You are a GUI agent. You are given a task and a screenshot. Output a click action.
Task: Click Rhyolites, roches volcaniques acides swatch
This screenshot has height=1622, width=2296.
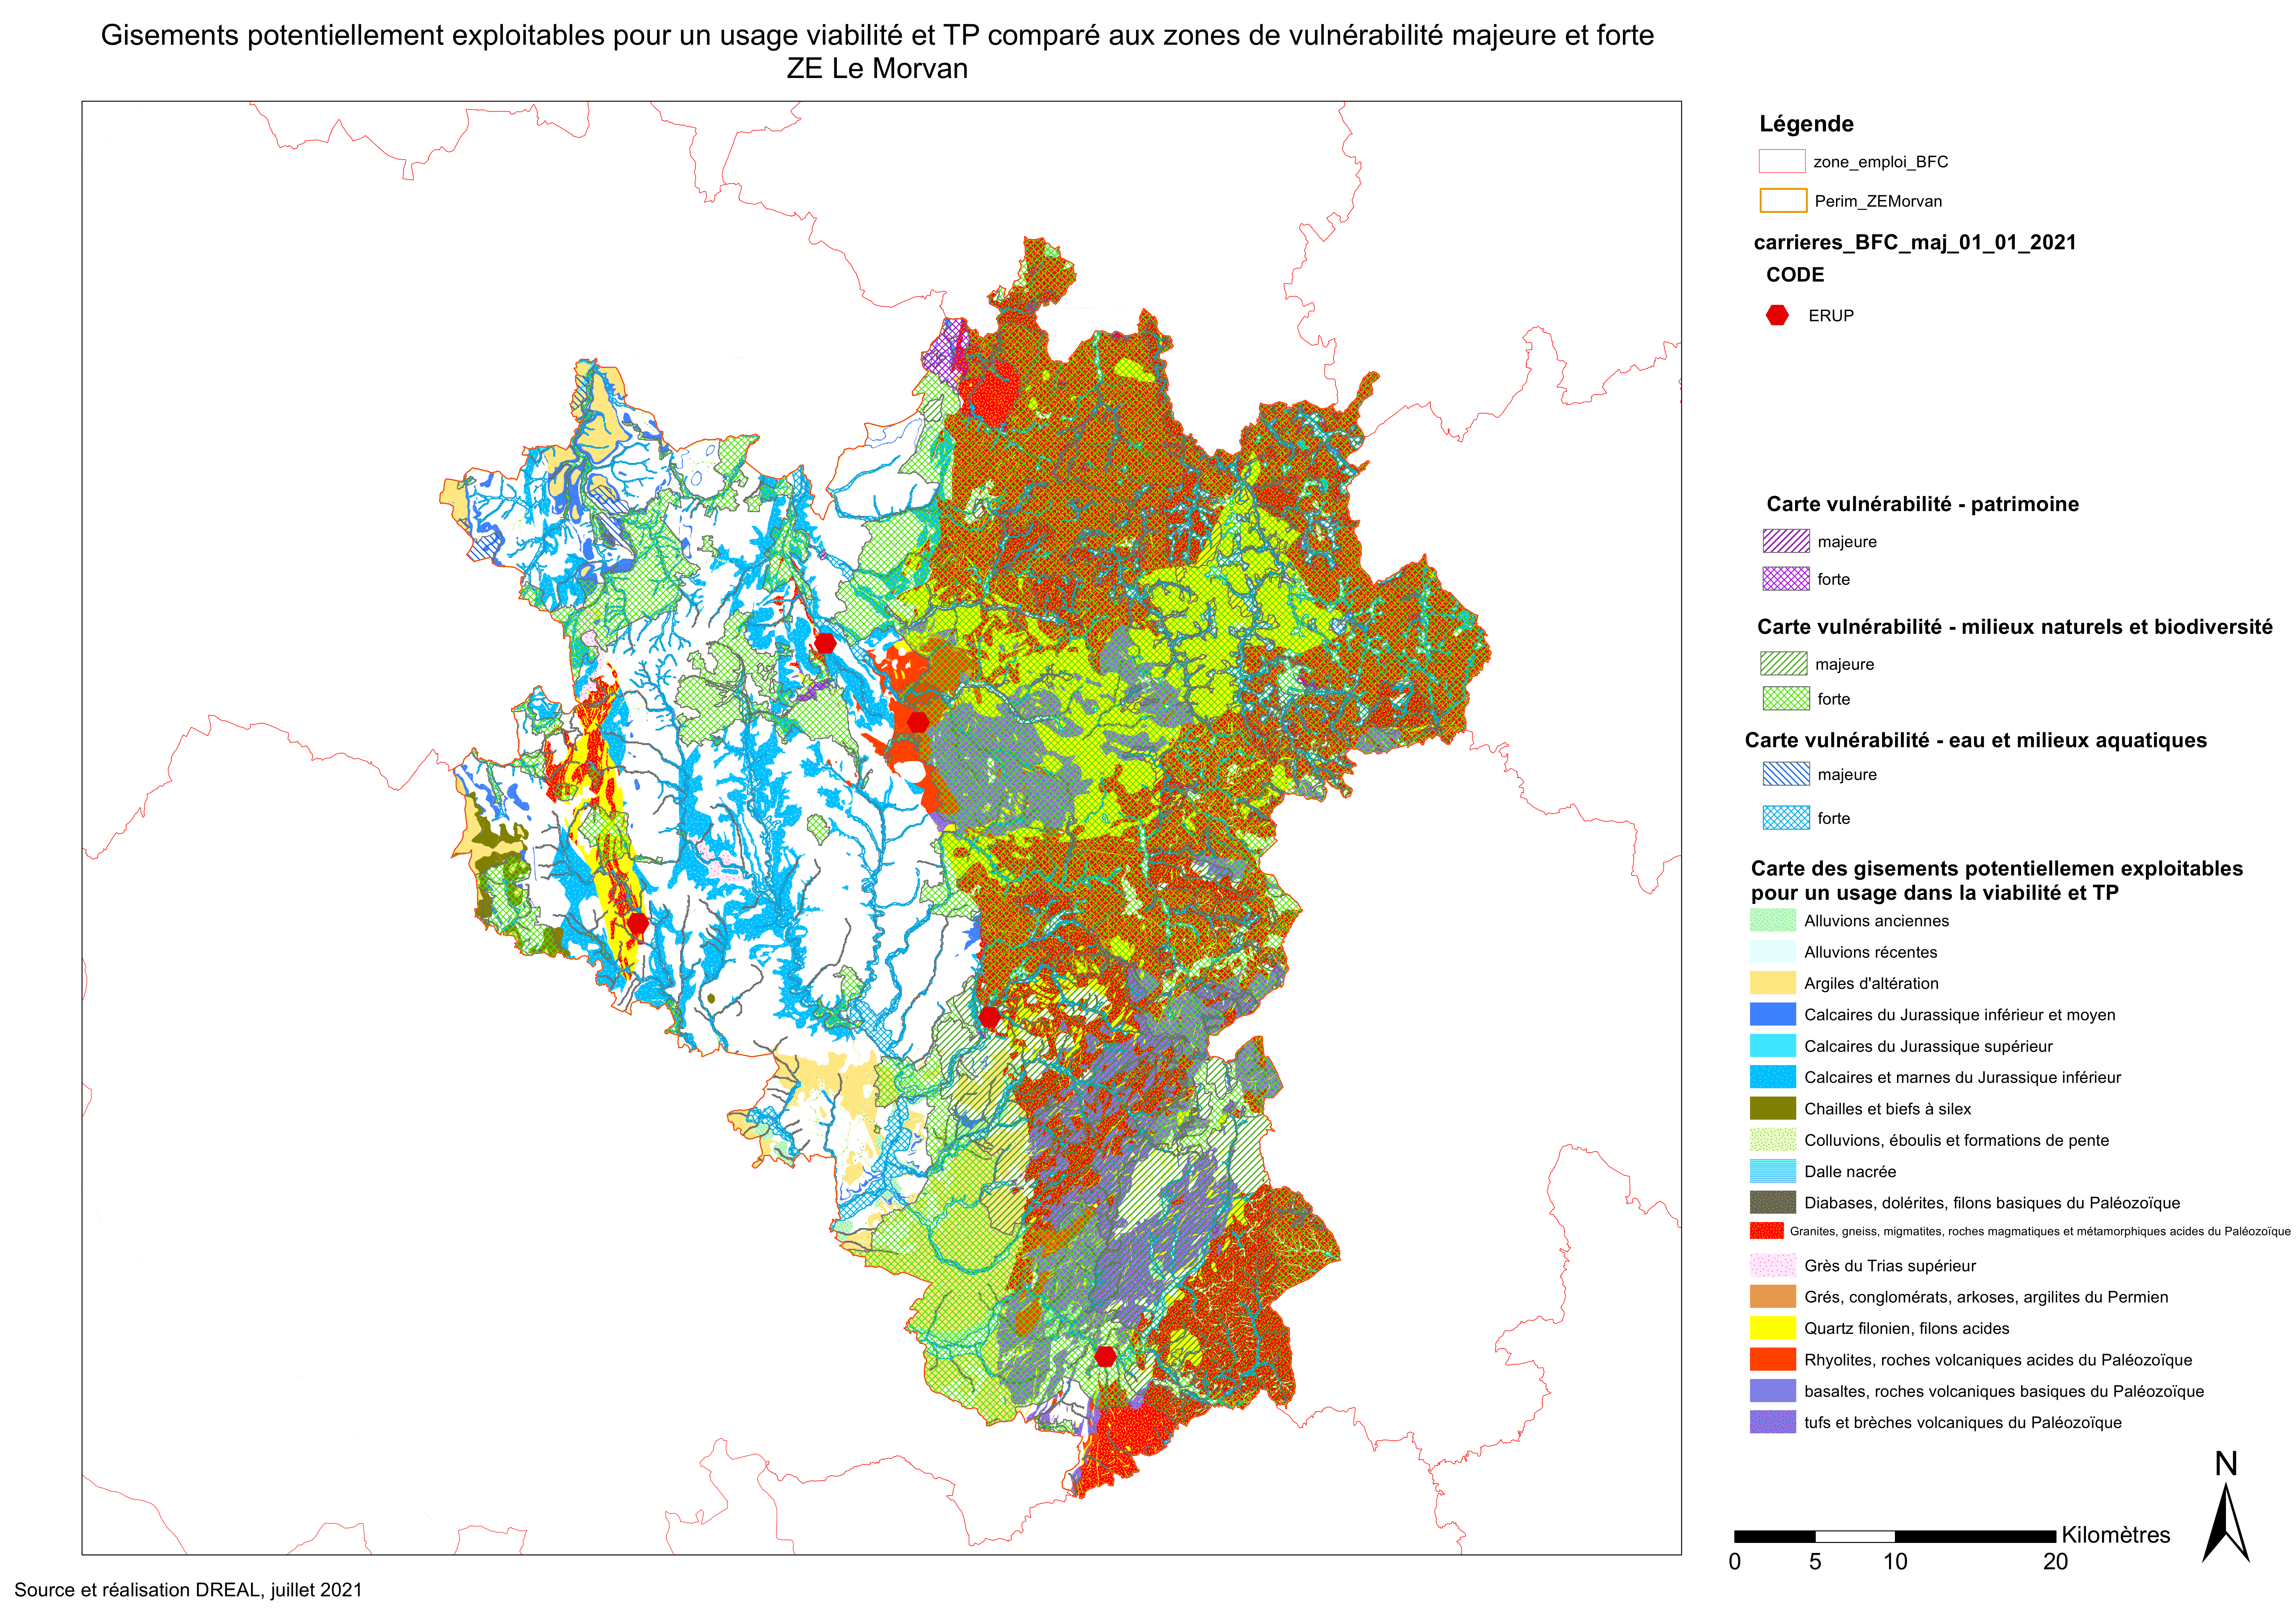(1773, 1359)
